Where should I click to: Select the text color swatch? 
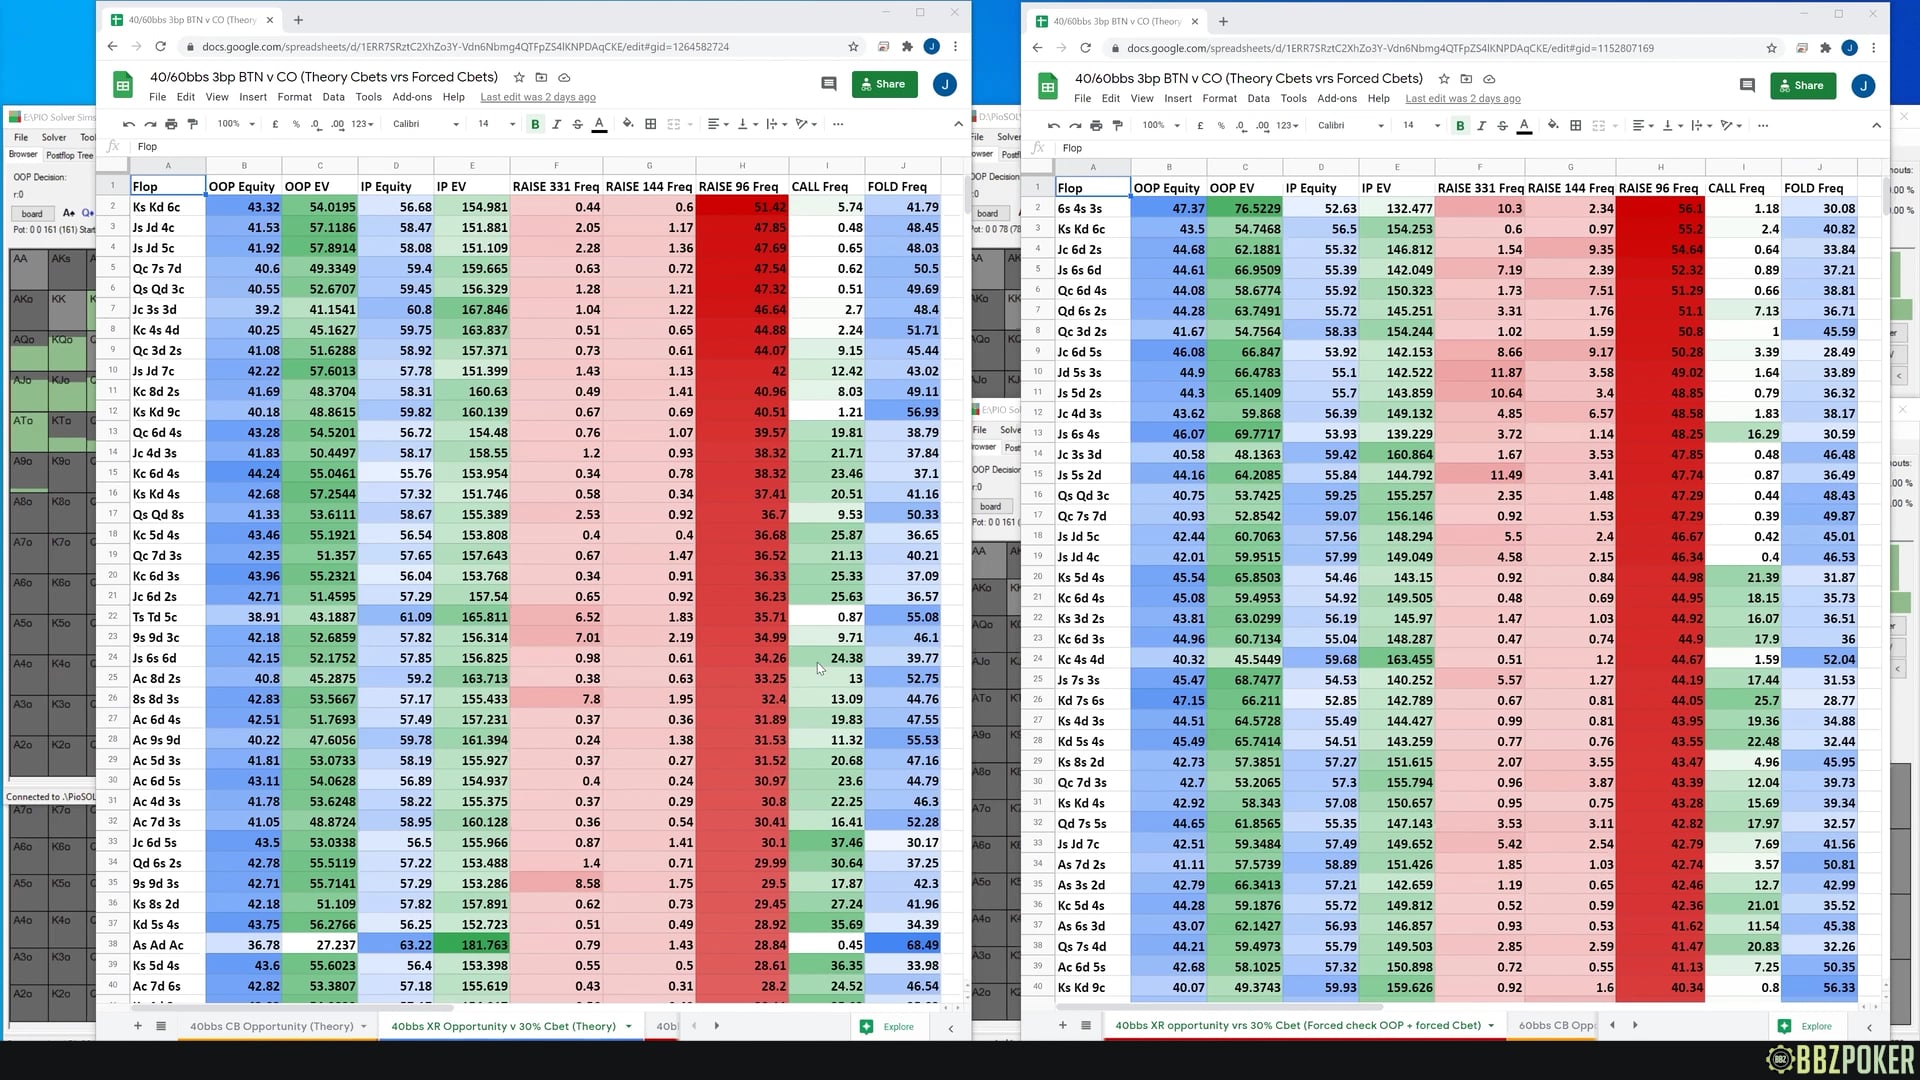(x=598, y=124)
